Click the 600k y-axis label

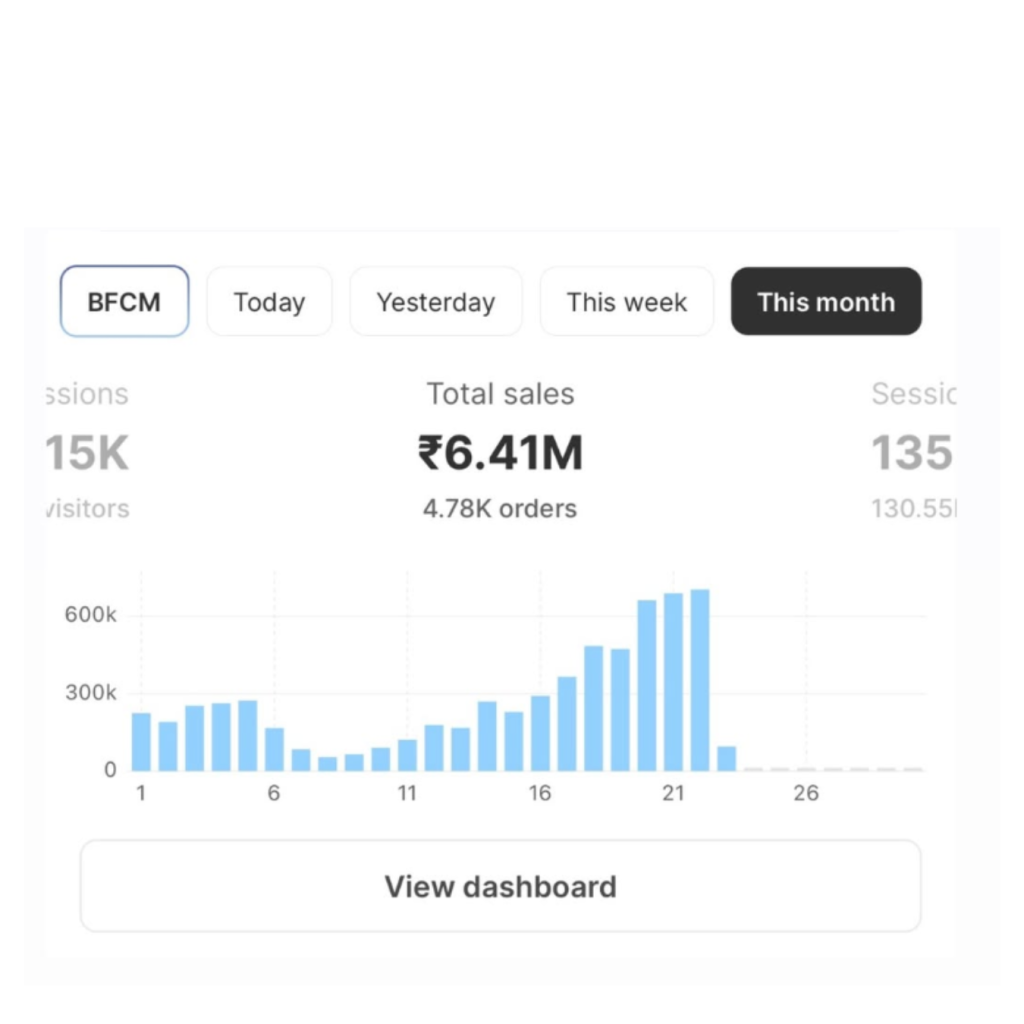tap(90, 614)
